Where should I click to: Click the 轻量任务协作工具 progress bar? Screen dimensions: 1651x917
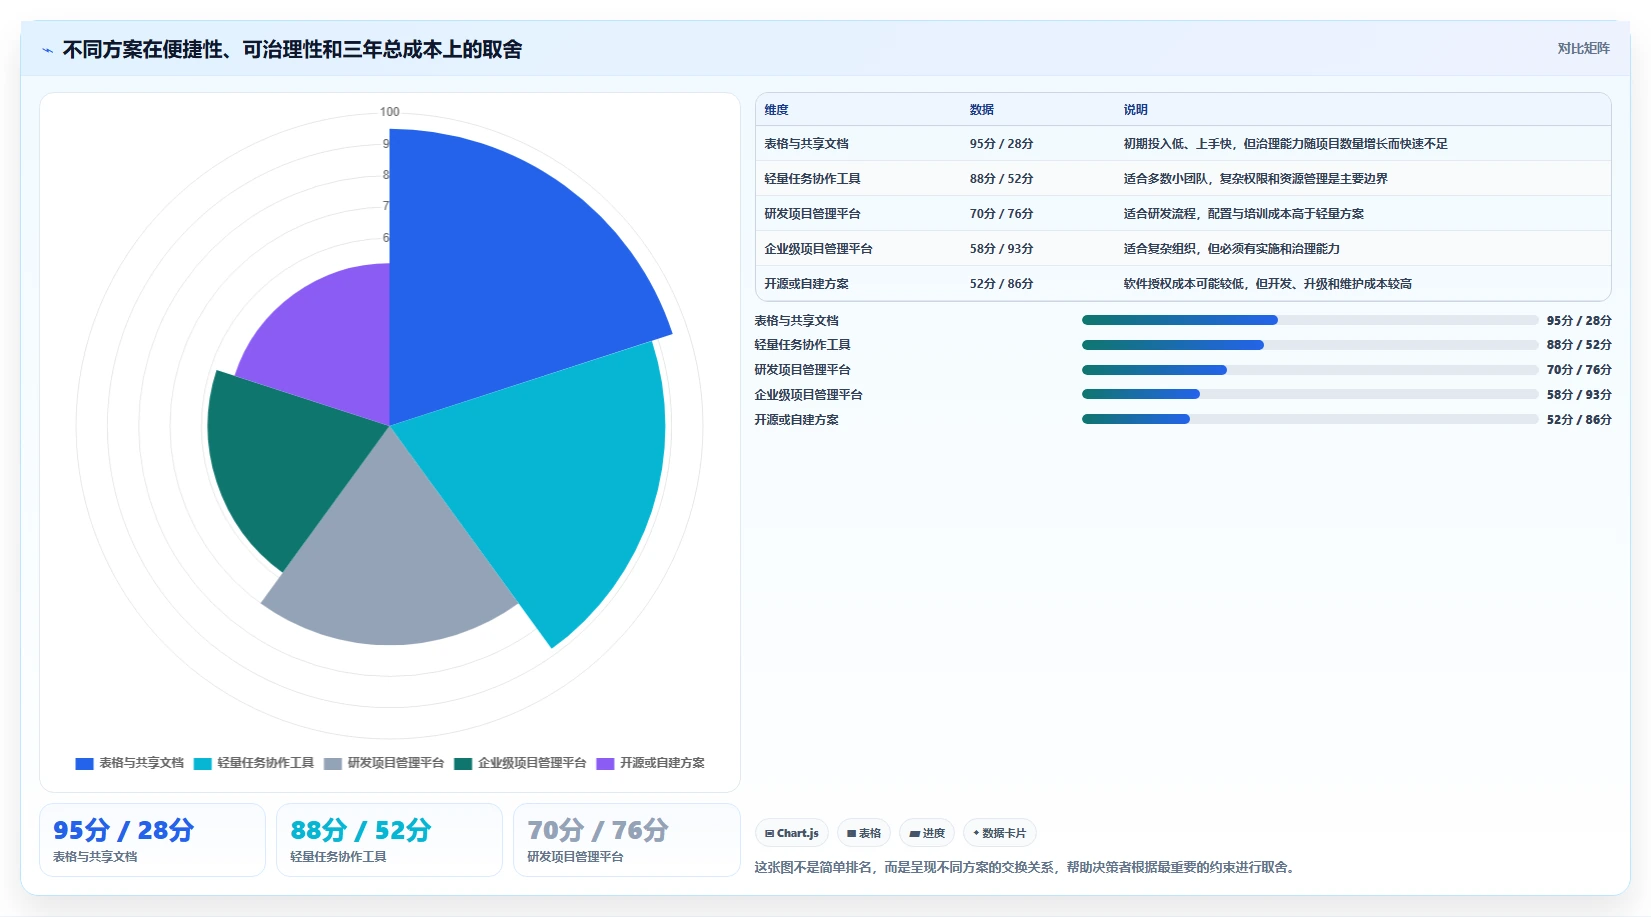1310,345
